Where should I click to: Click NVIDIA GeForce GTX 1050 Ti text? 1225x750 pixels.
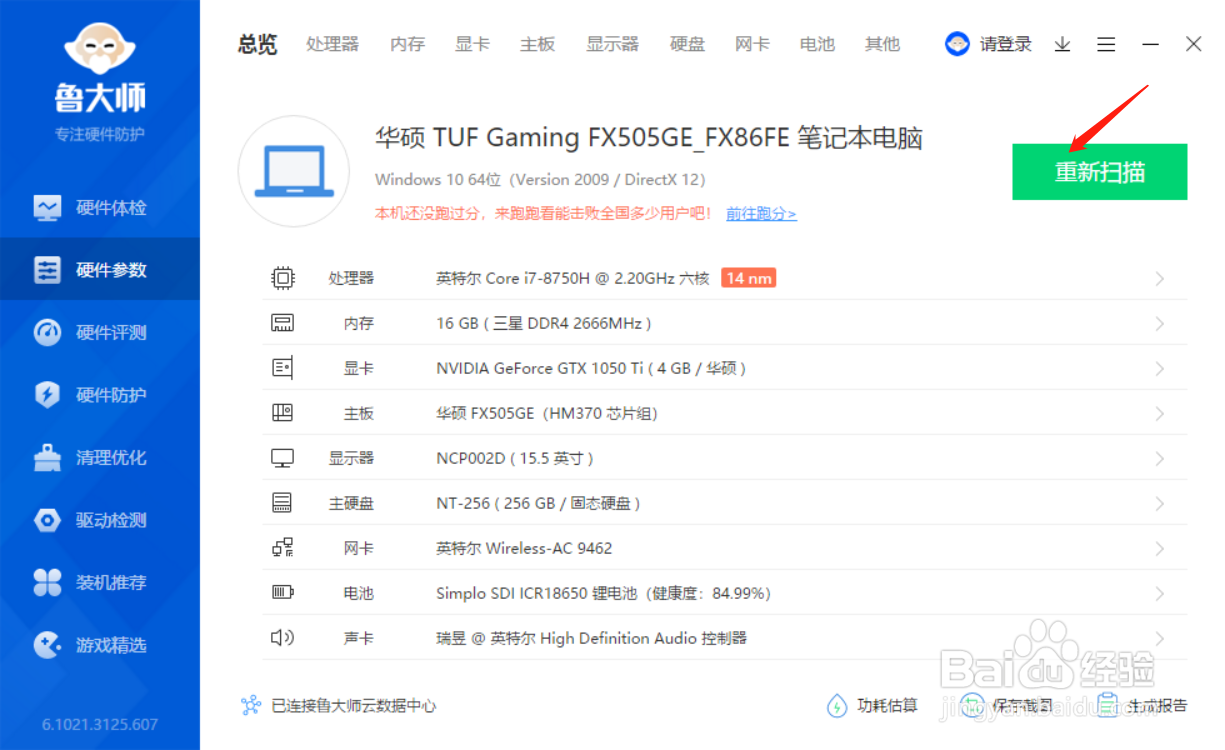[x=592, y=368]
